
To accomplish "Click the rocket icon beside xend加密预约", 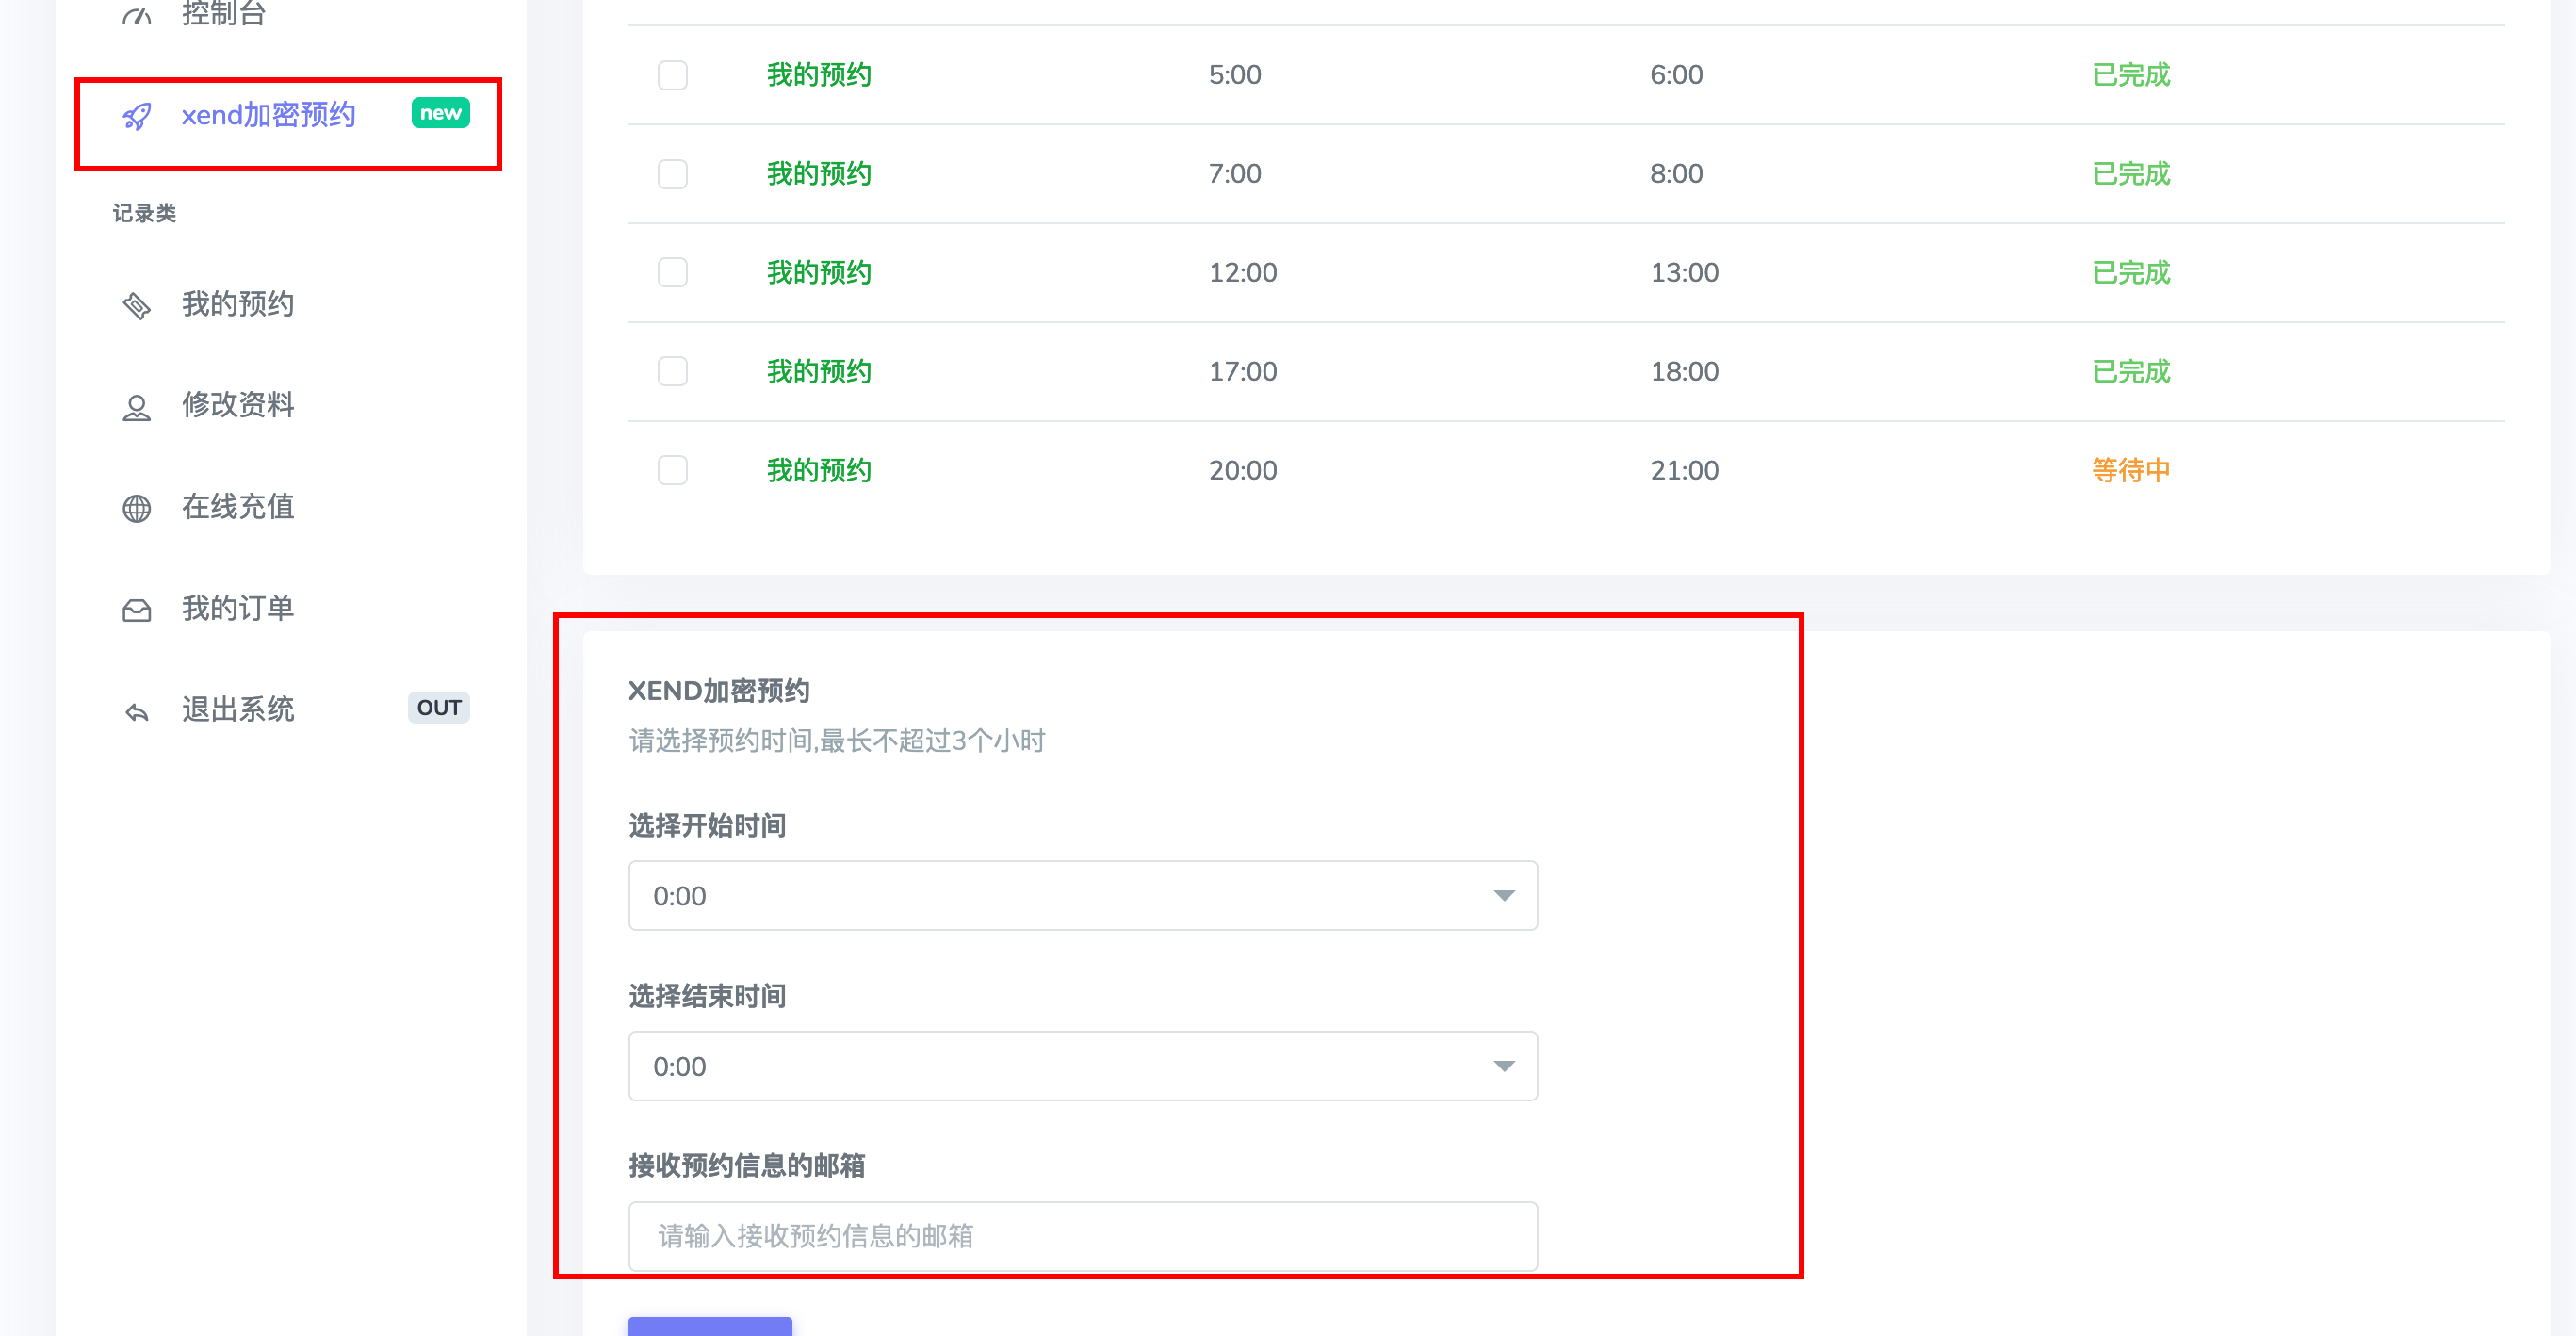I will point(137,116).
